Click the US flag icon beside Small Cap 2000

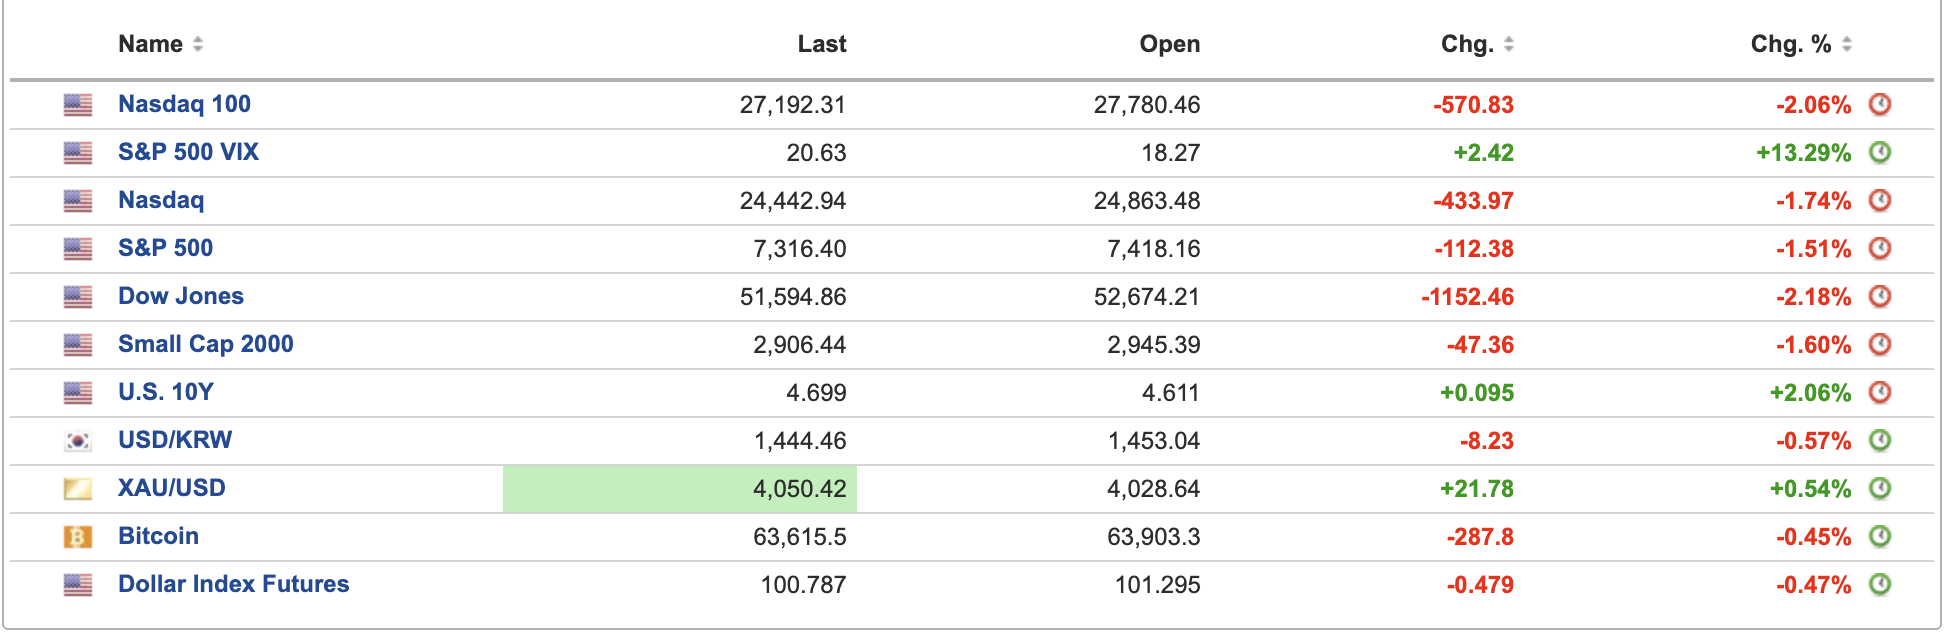pos(78,345)
